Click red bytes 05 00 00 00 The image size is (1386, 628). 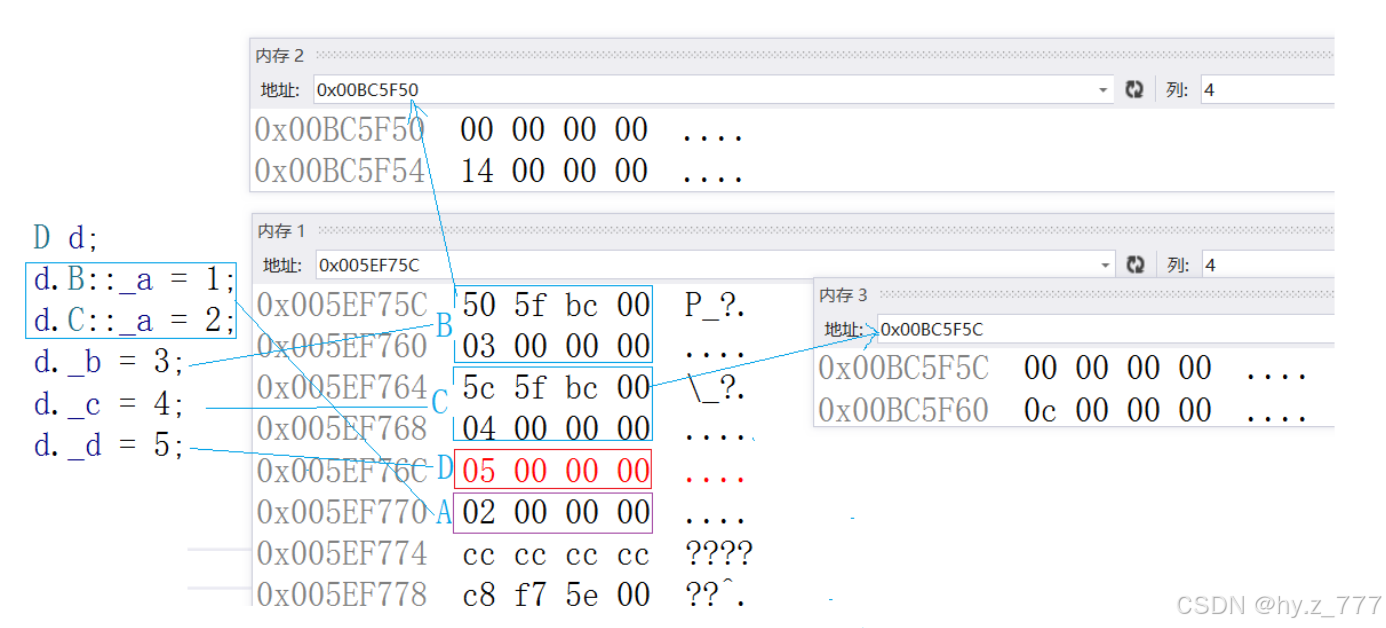[x=557, y=470]
